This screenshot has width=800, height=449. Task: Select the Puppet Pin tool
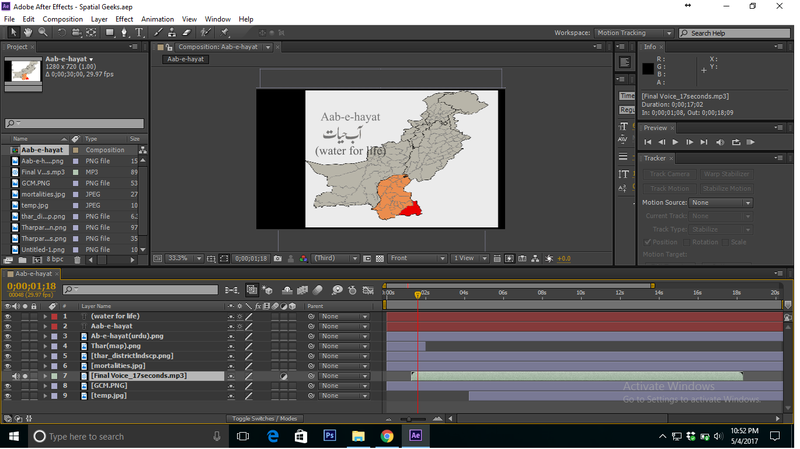tap(226, 33)
